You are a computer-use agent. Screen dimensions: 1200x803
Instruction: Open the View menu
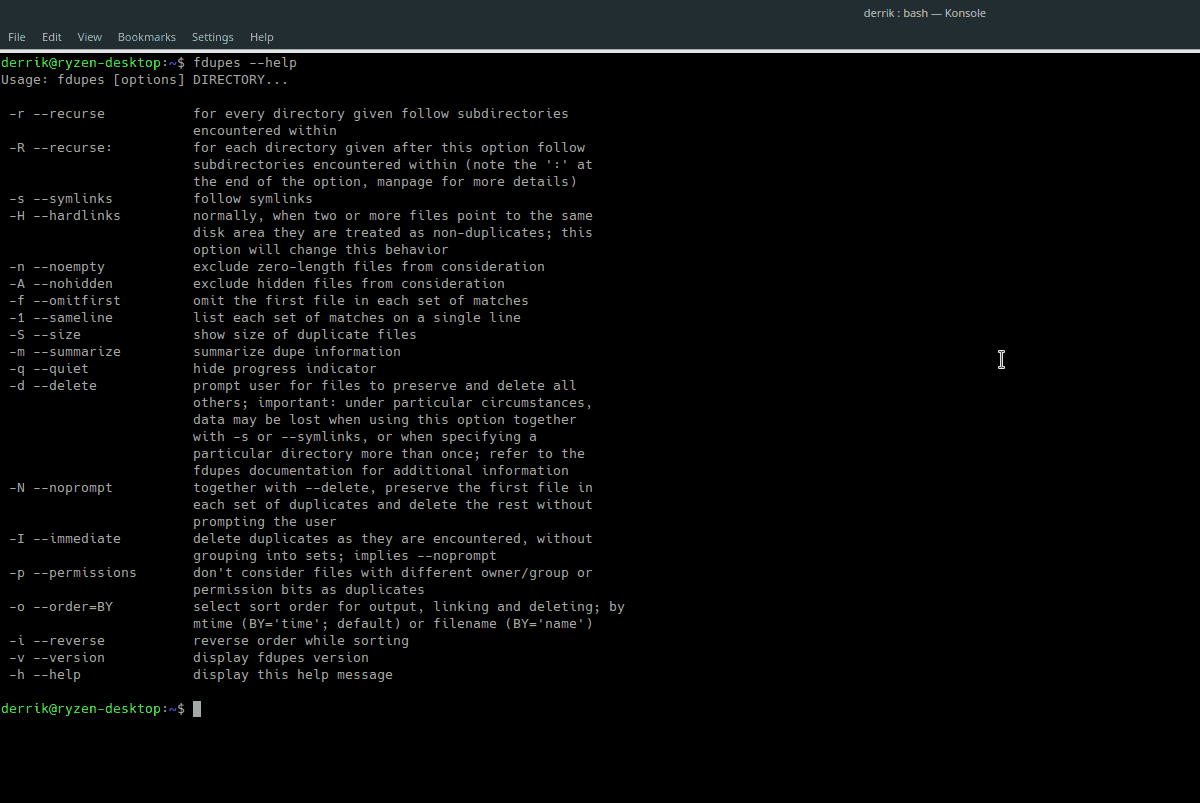pyautogui.click(x=90, y=37)
